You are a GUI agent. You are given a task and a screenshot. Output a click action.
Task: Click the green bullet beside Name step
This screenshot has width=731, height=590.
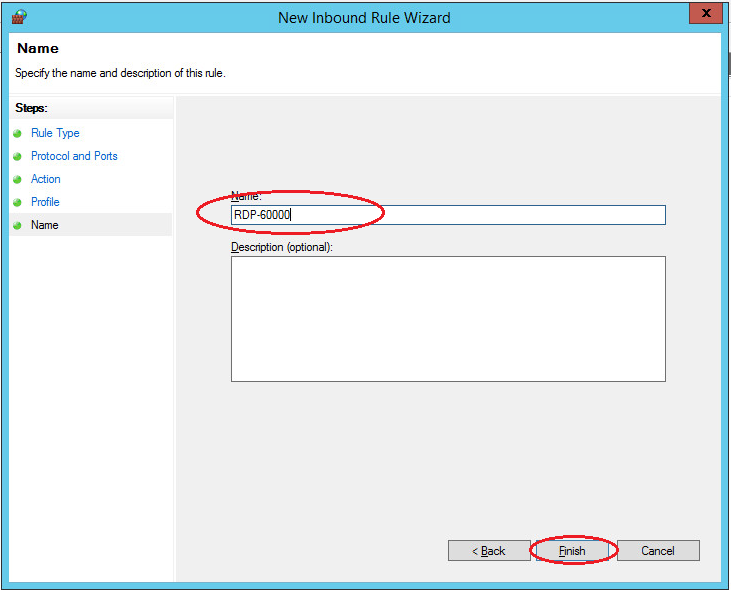(18, 226)
